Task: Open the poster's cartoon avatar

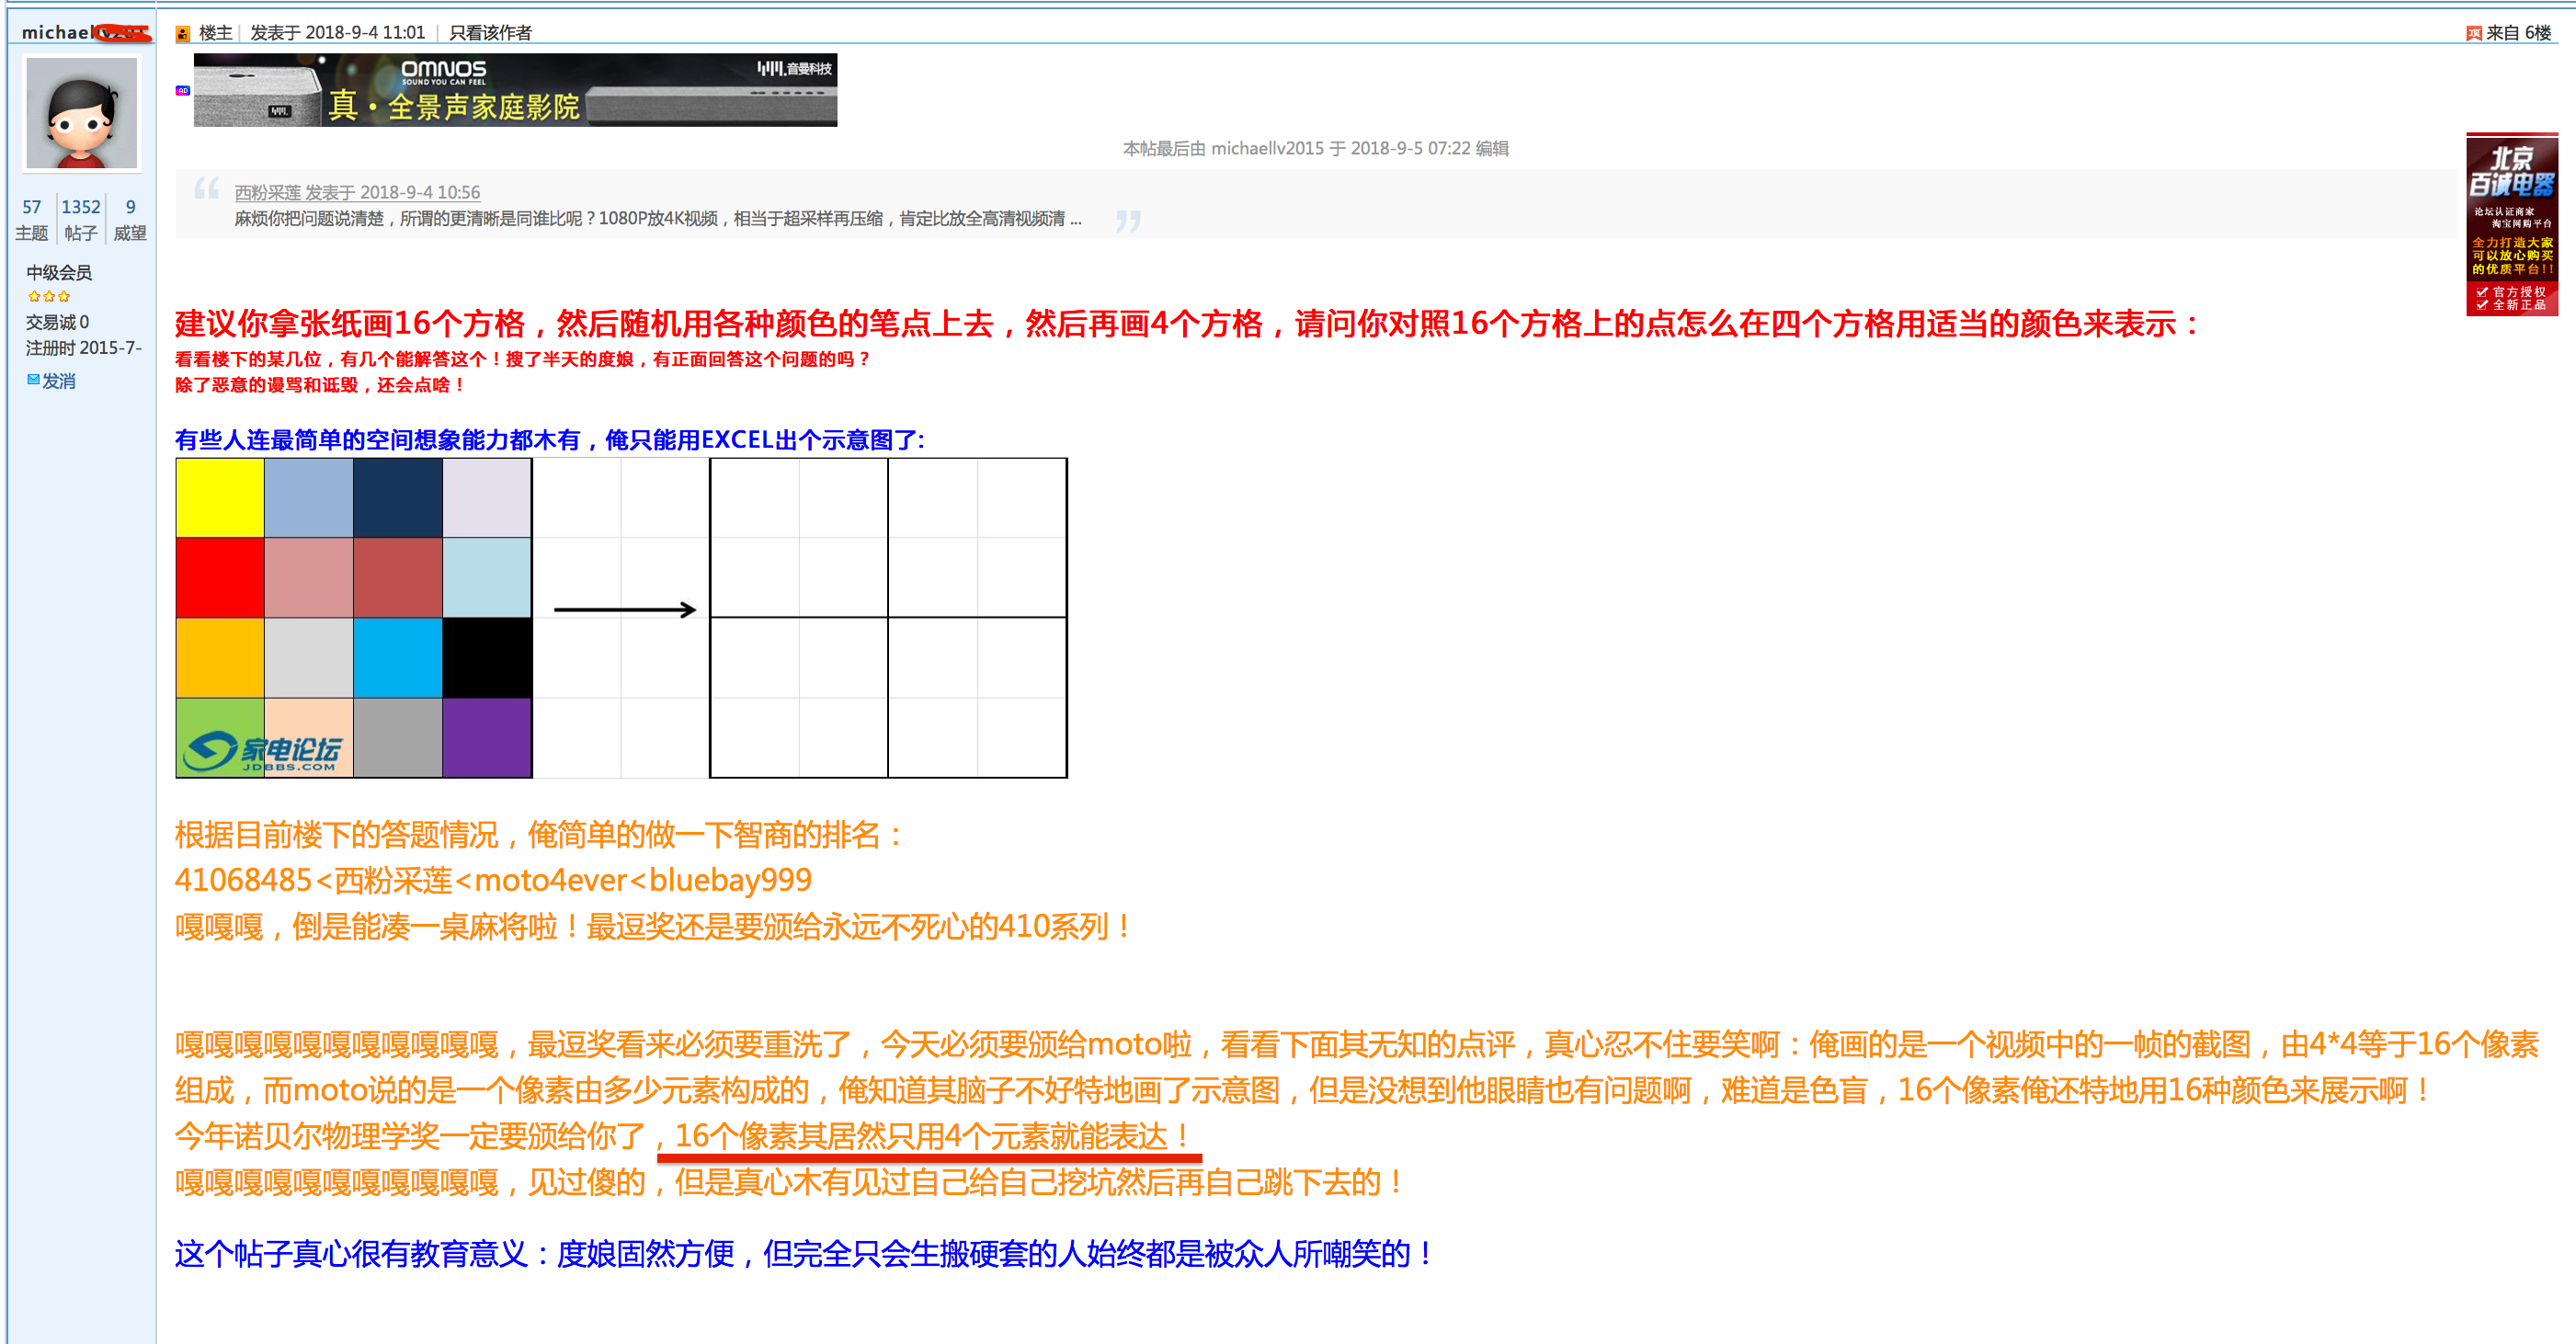Action: click(81, 113)
